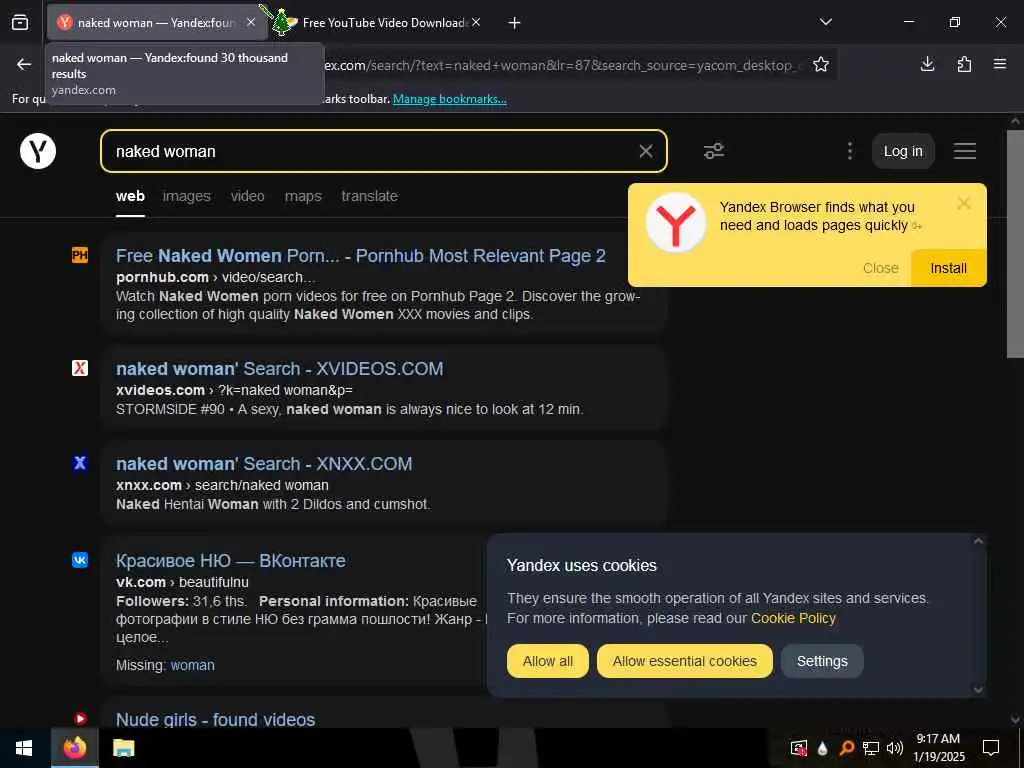This screenshot has width=1024, height=768.
Task: Open the translate tab
Action: coord(370,196)
